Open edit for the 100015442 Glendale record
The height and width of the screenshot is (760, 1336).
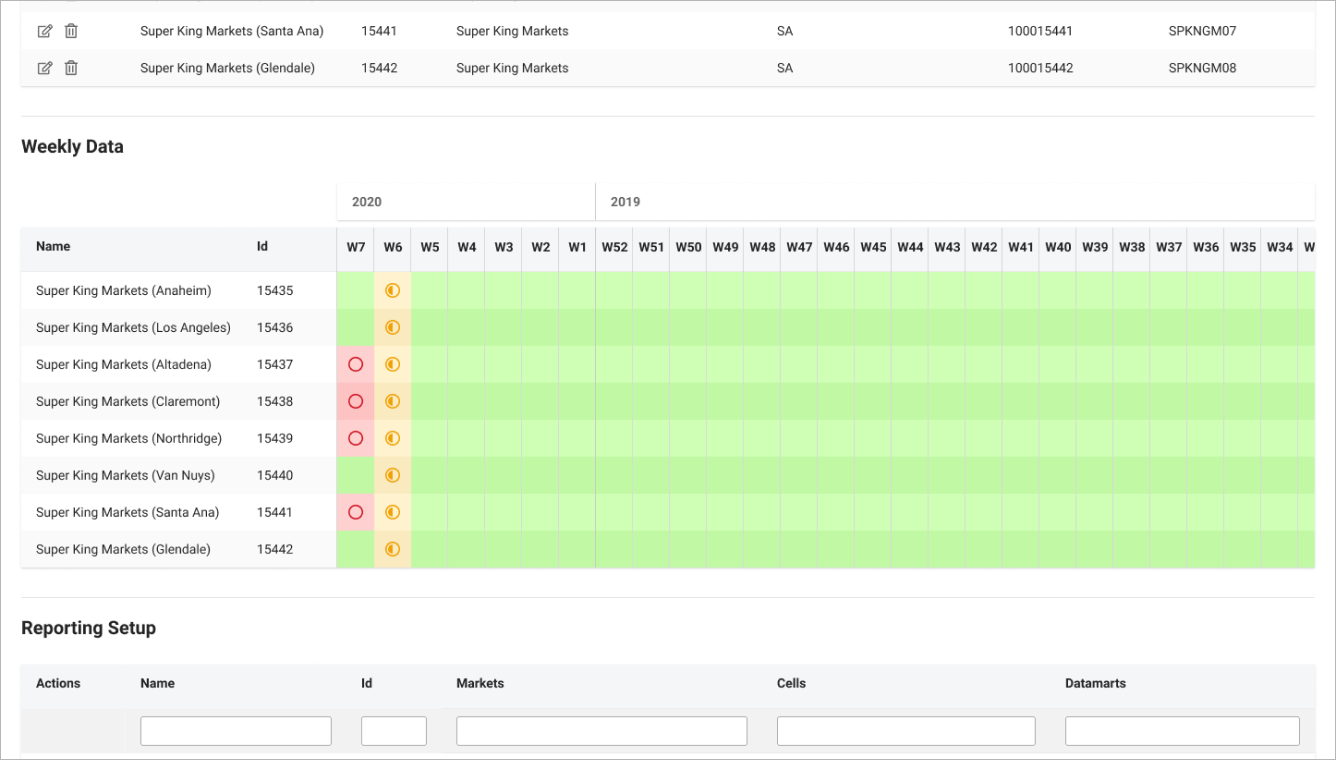(45, 68)
